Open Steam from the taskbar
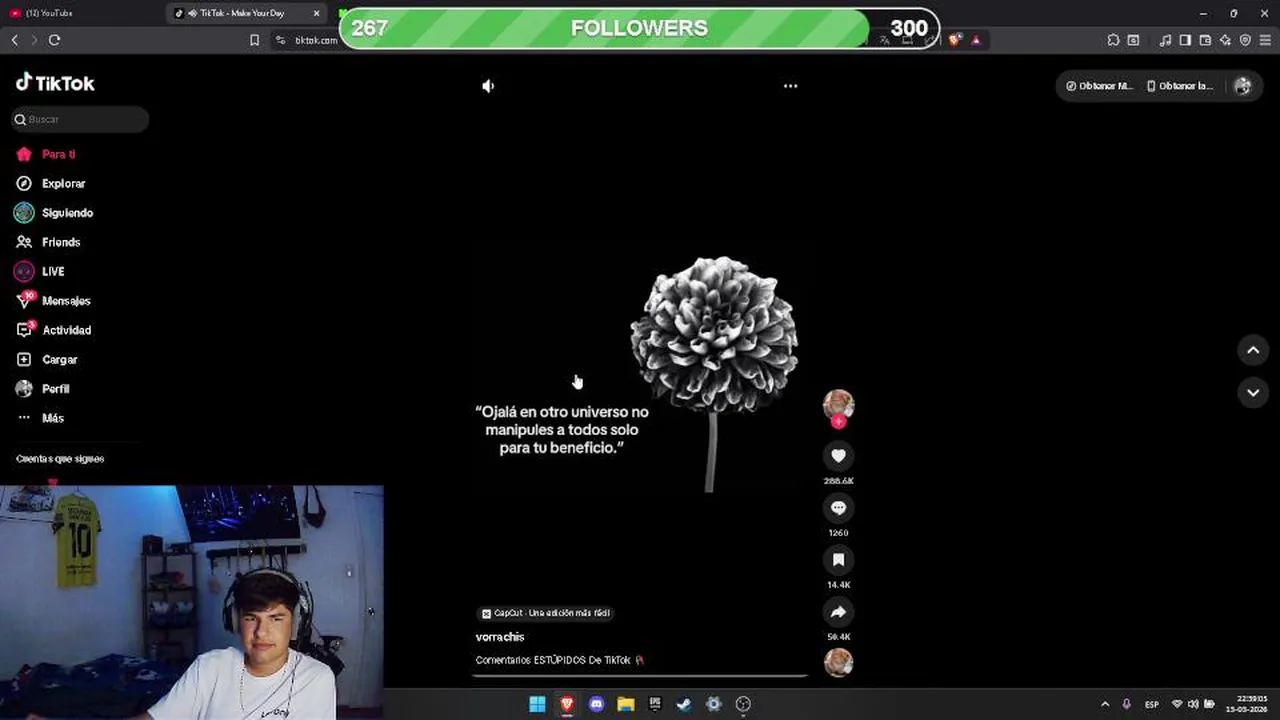 click(x=684, y=704)
